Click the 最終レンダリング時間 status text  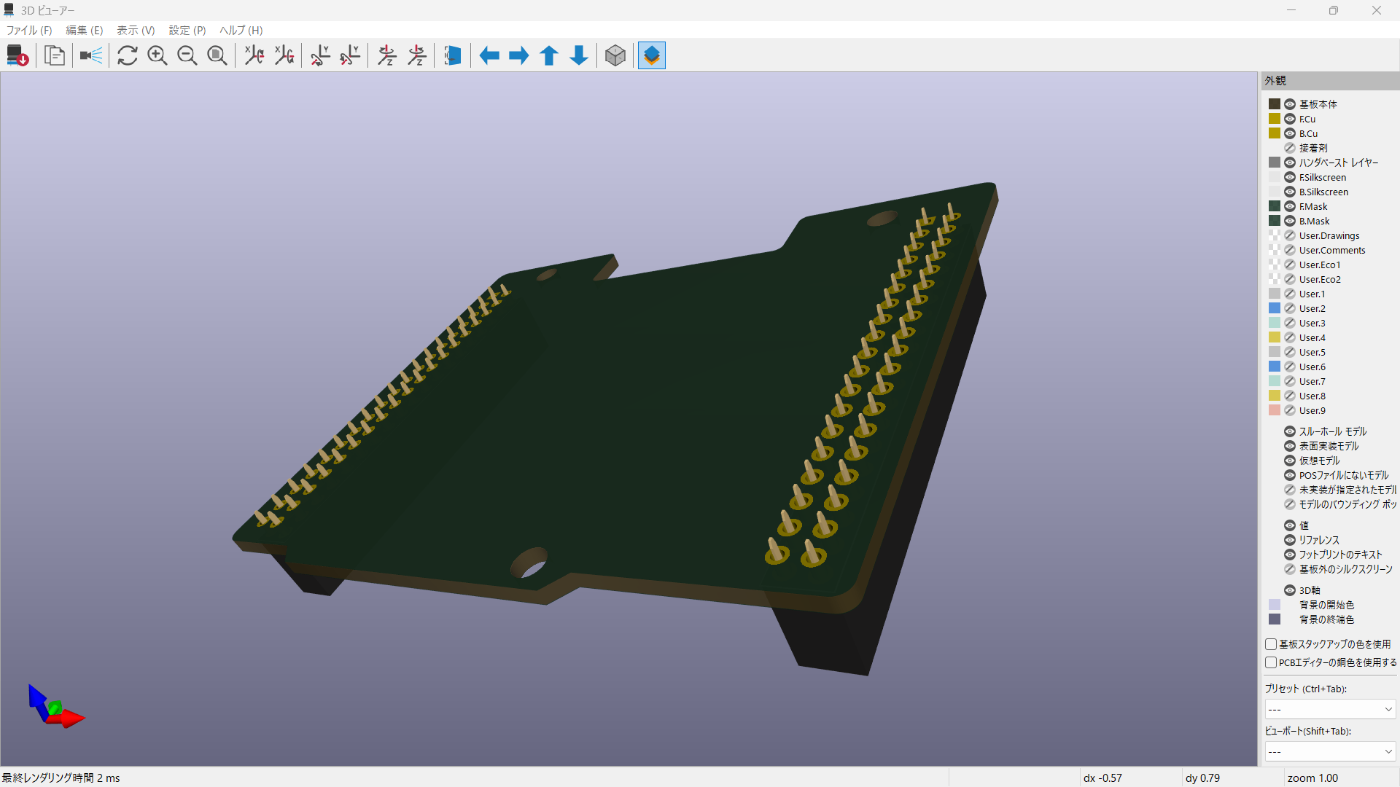[x=60, y=778]
